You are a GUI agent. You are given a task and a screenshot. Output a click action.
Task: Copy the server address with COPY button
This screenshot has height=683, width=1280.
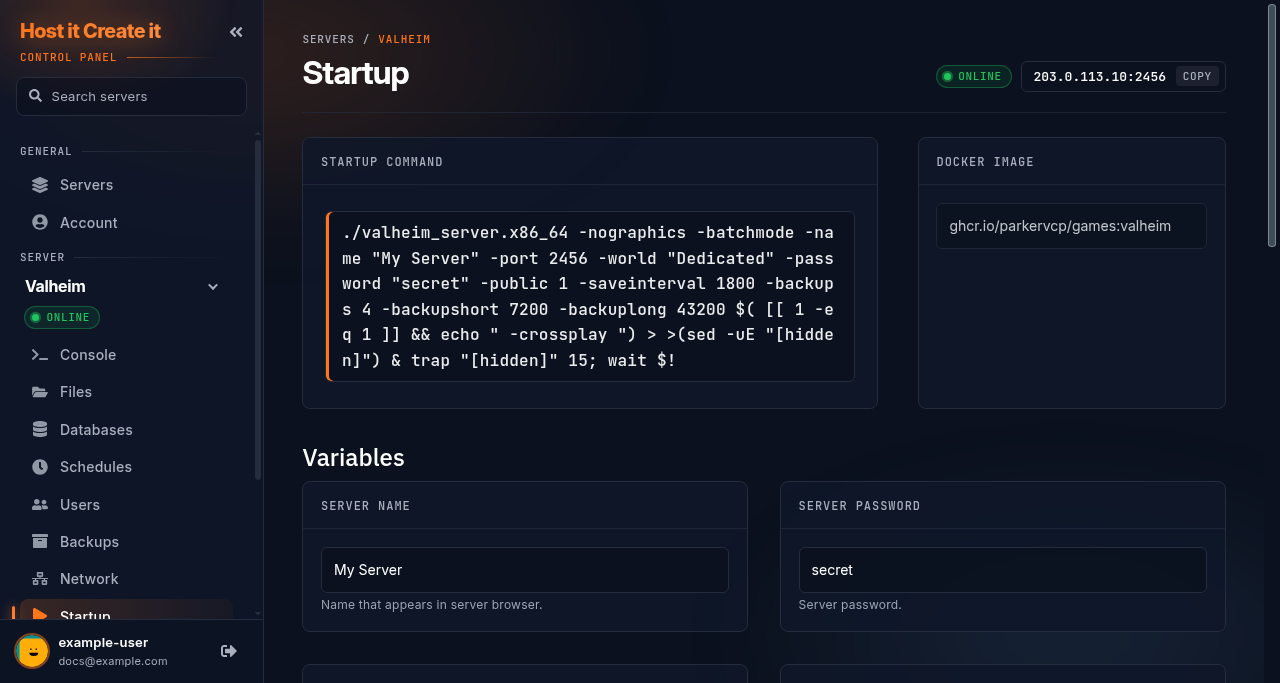tap(1197, 77)
